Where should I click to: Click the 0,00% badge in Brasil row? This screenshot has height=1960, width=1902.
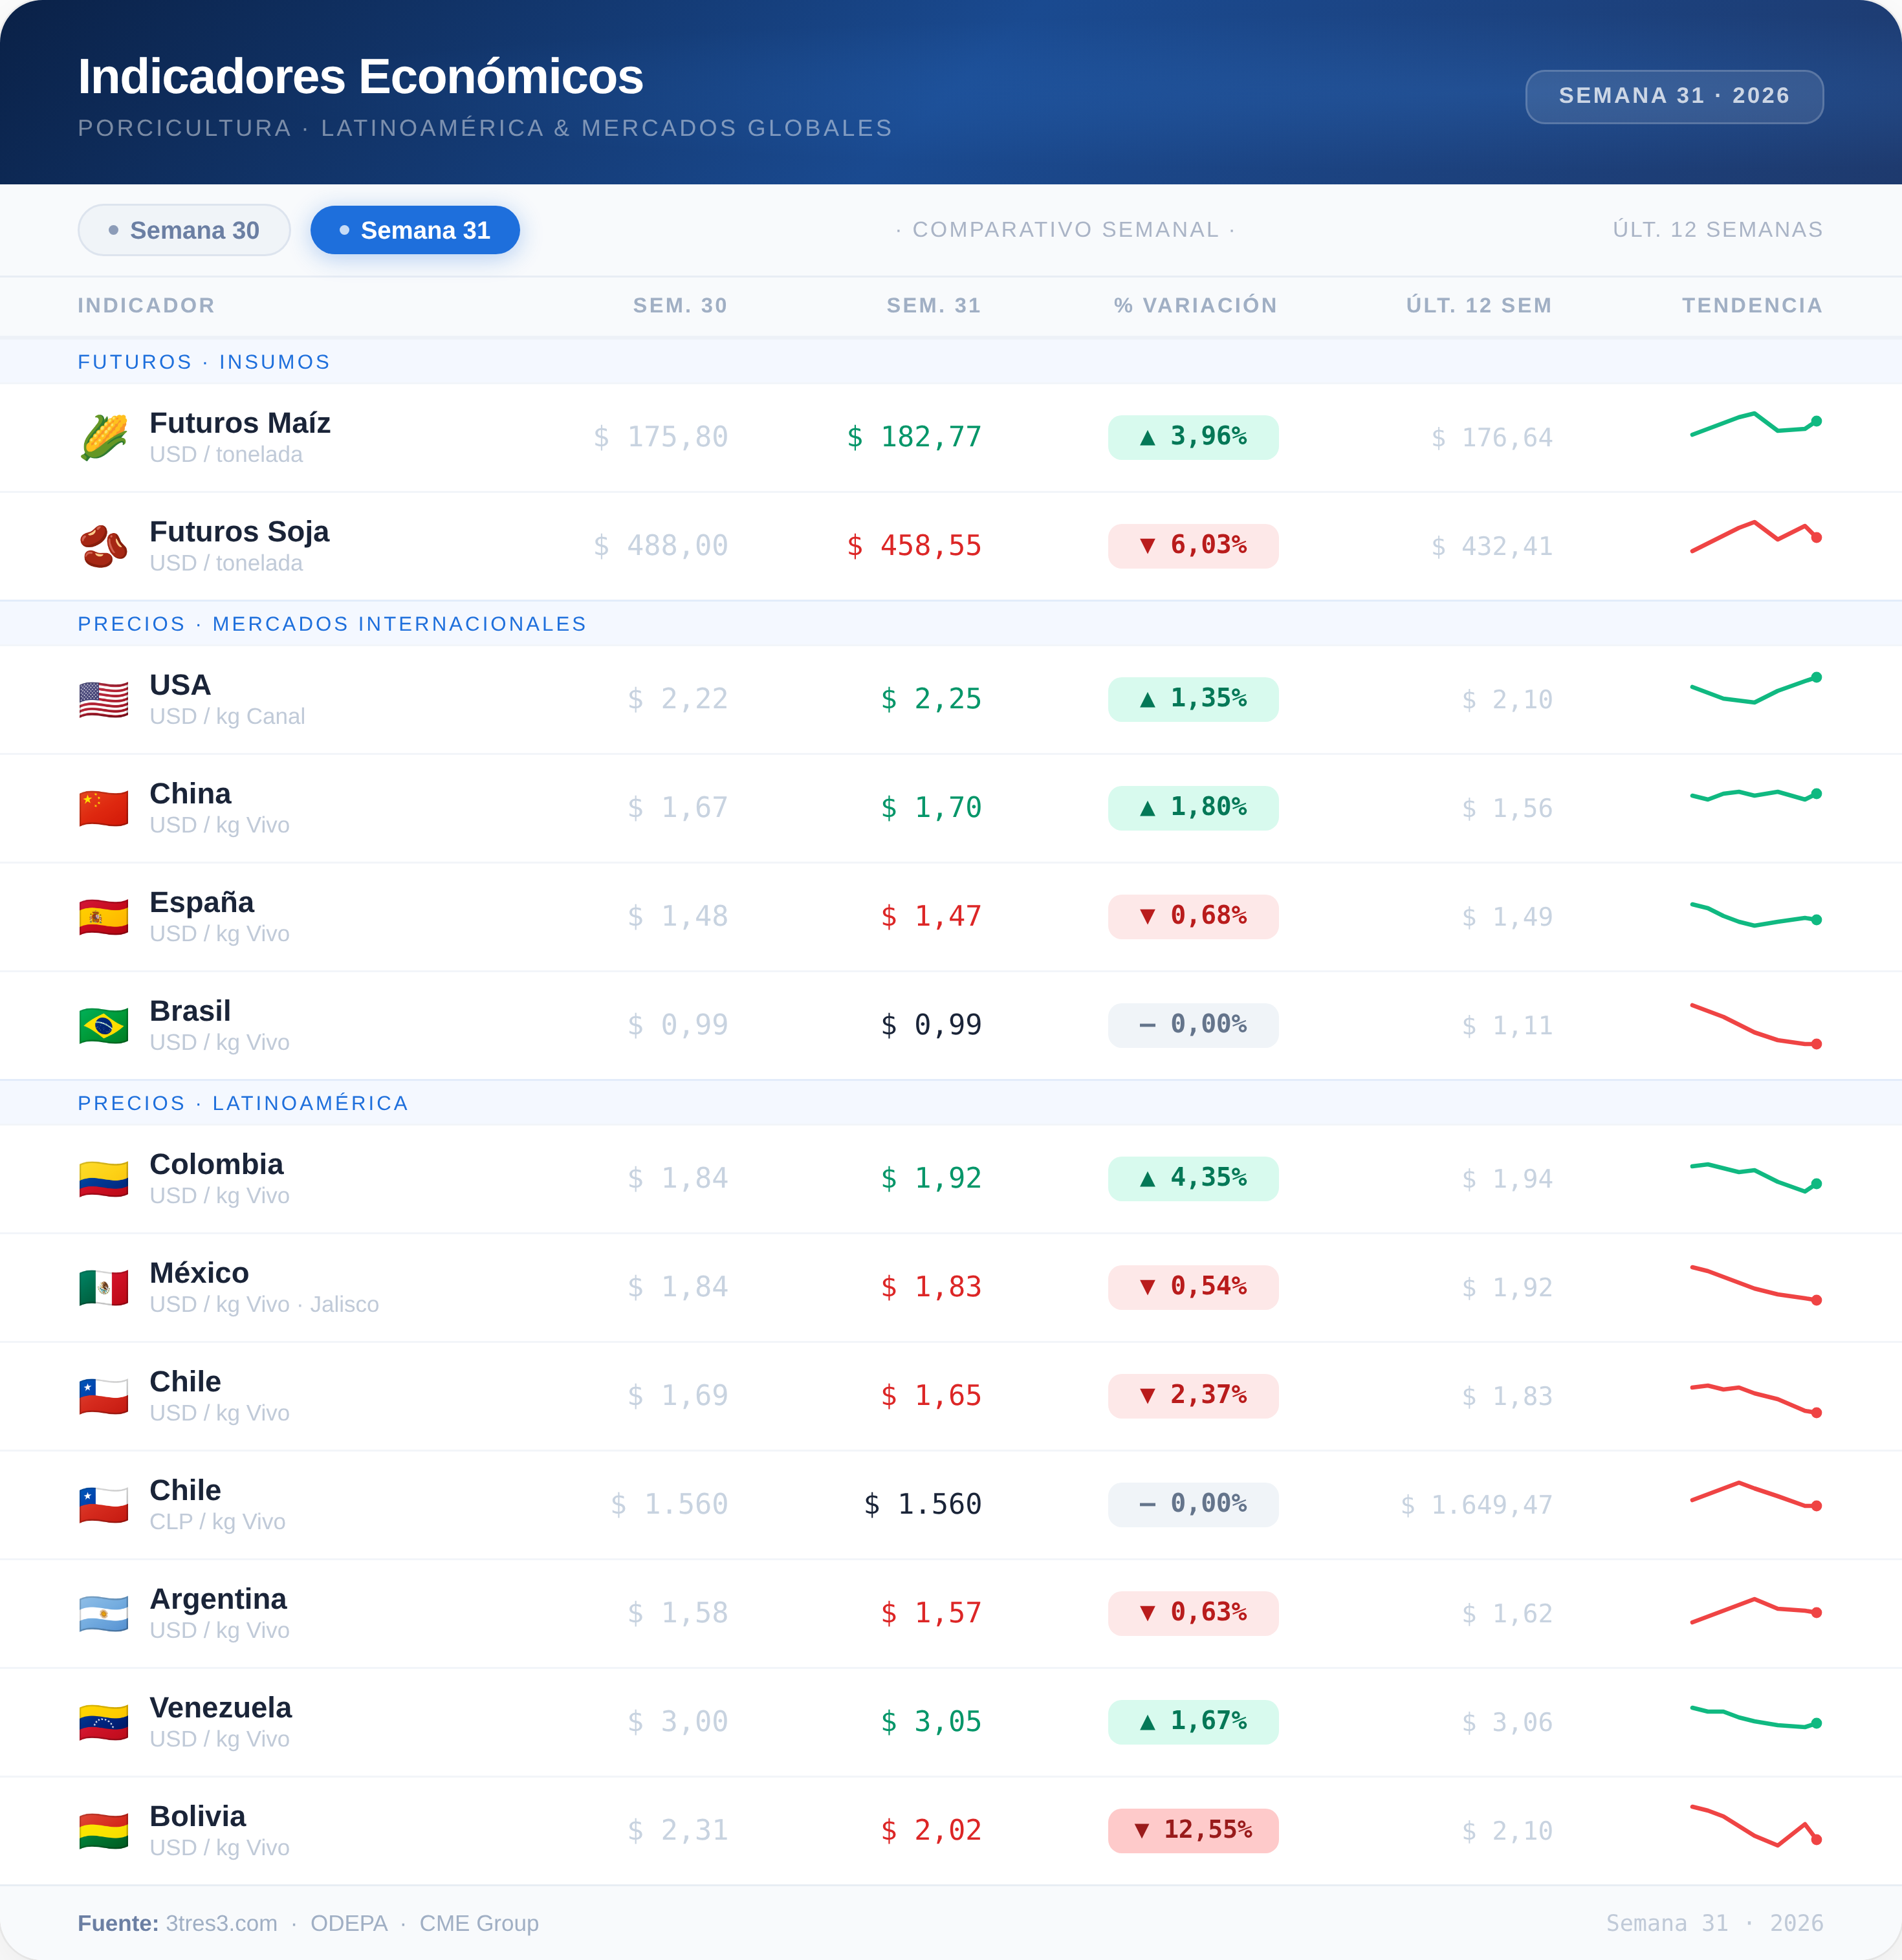(1193, 1025)
